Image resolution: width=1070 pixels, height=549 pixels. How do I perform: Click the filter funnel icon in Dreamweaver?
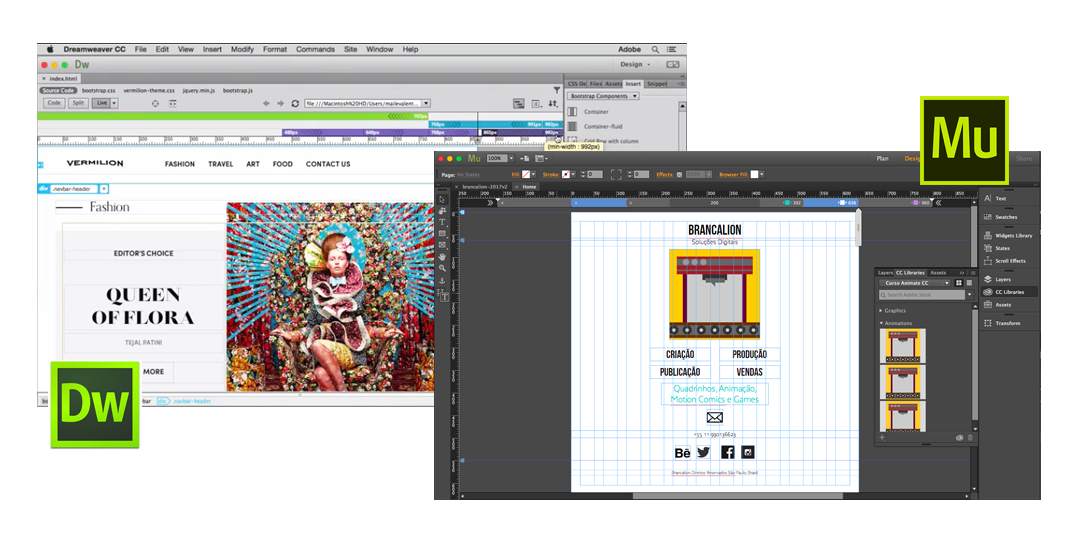point(557,90)
